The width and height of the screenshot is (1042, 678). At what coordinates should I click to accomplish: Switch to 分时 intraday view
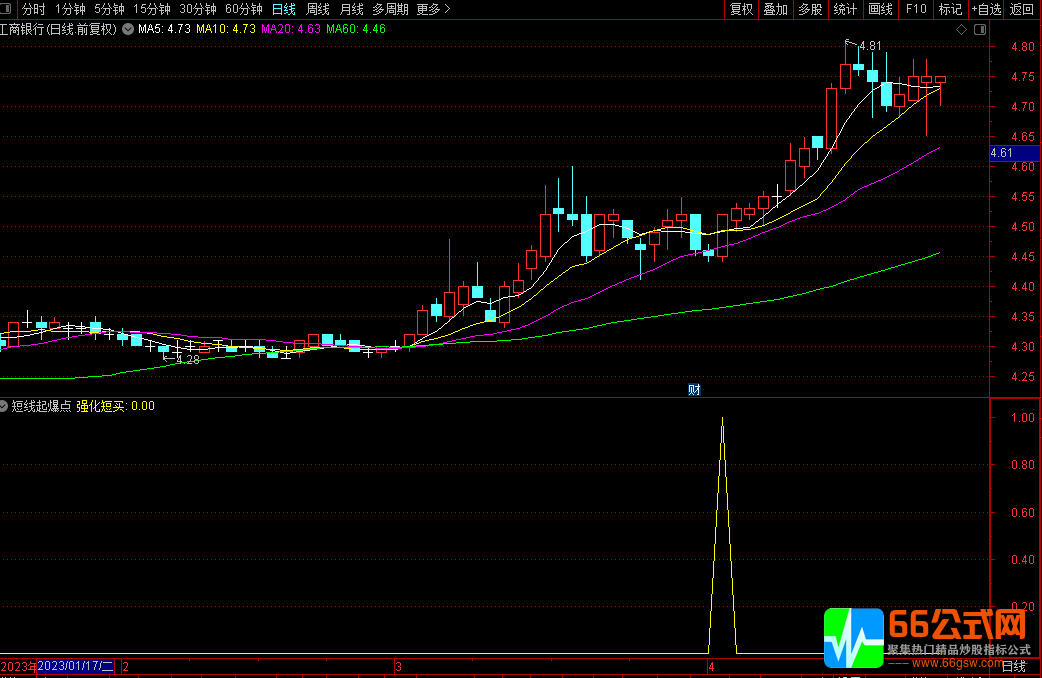pos(33,9)
